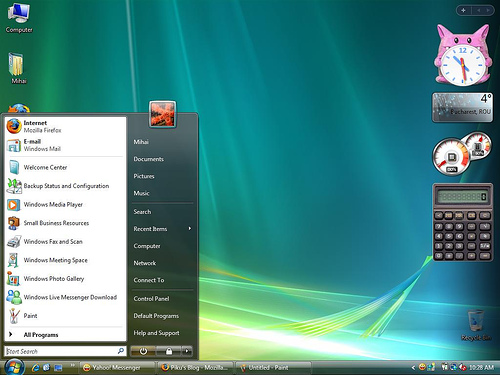Image resolution: width=500 pixels, height=375 pixels.
Task: Click the CPU meter gadget dial
Action: 451,157
